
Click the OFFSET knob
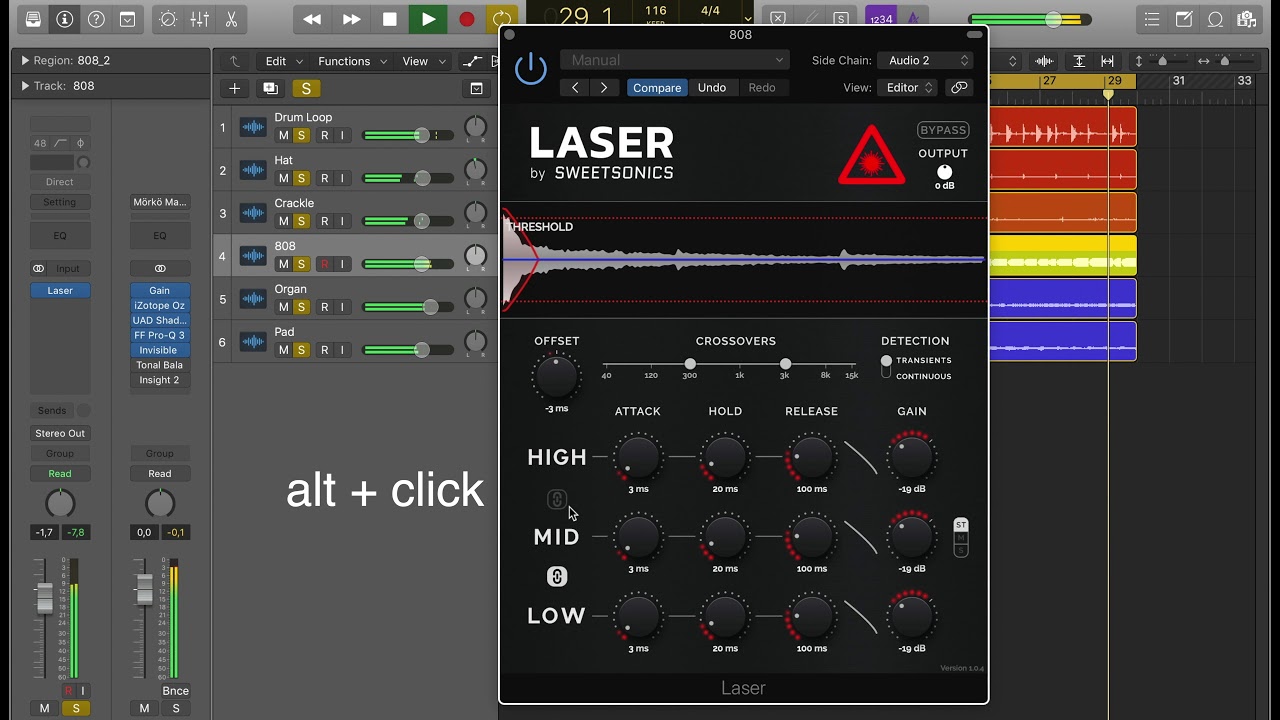[x=556, y=376]
